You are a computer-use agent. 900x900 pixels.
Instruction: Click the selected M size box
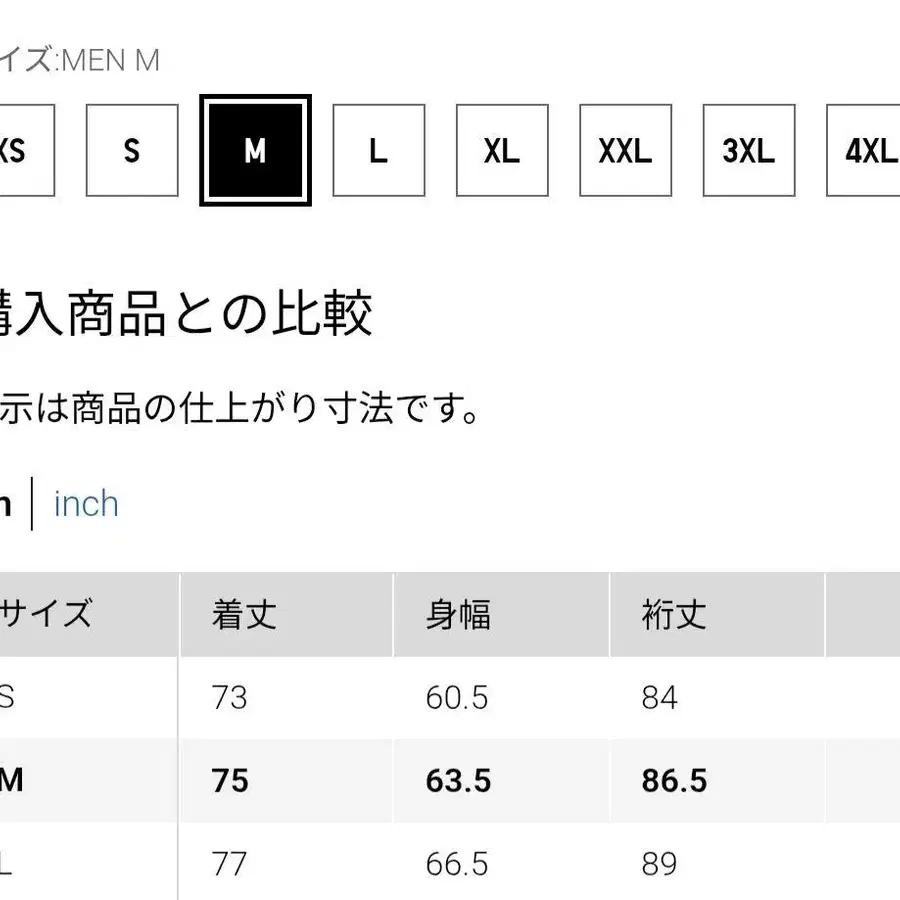[x=255, y=151]
